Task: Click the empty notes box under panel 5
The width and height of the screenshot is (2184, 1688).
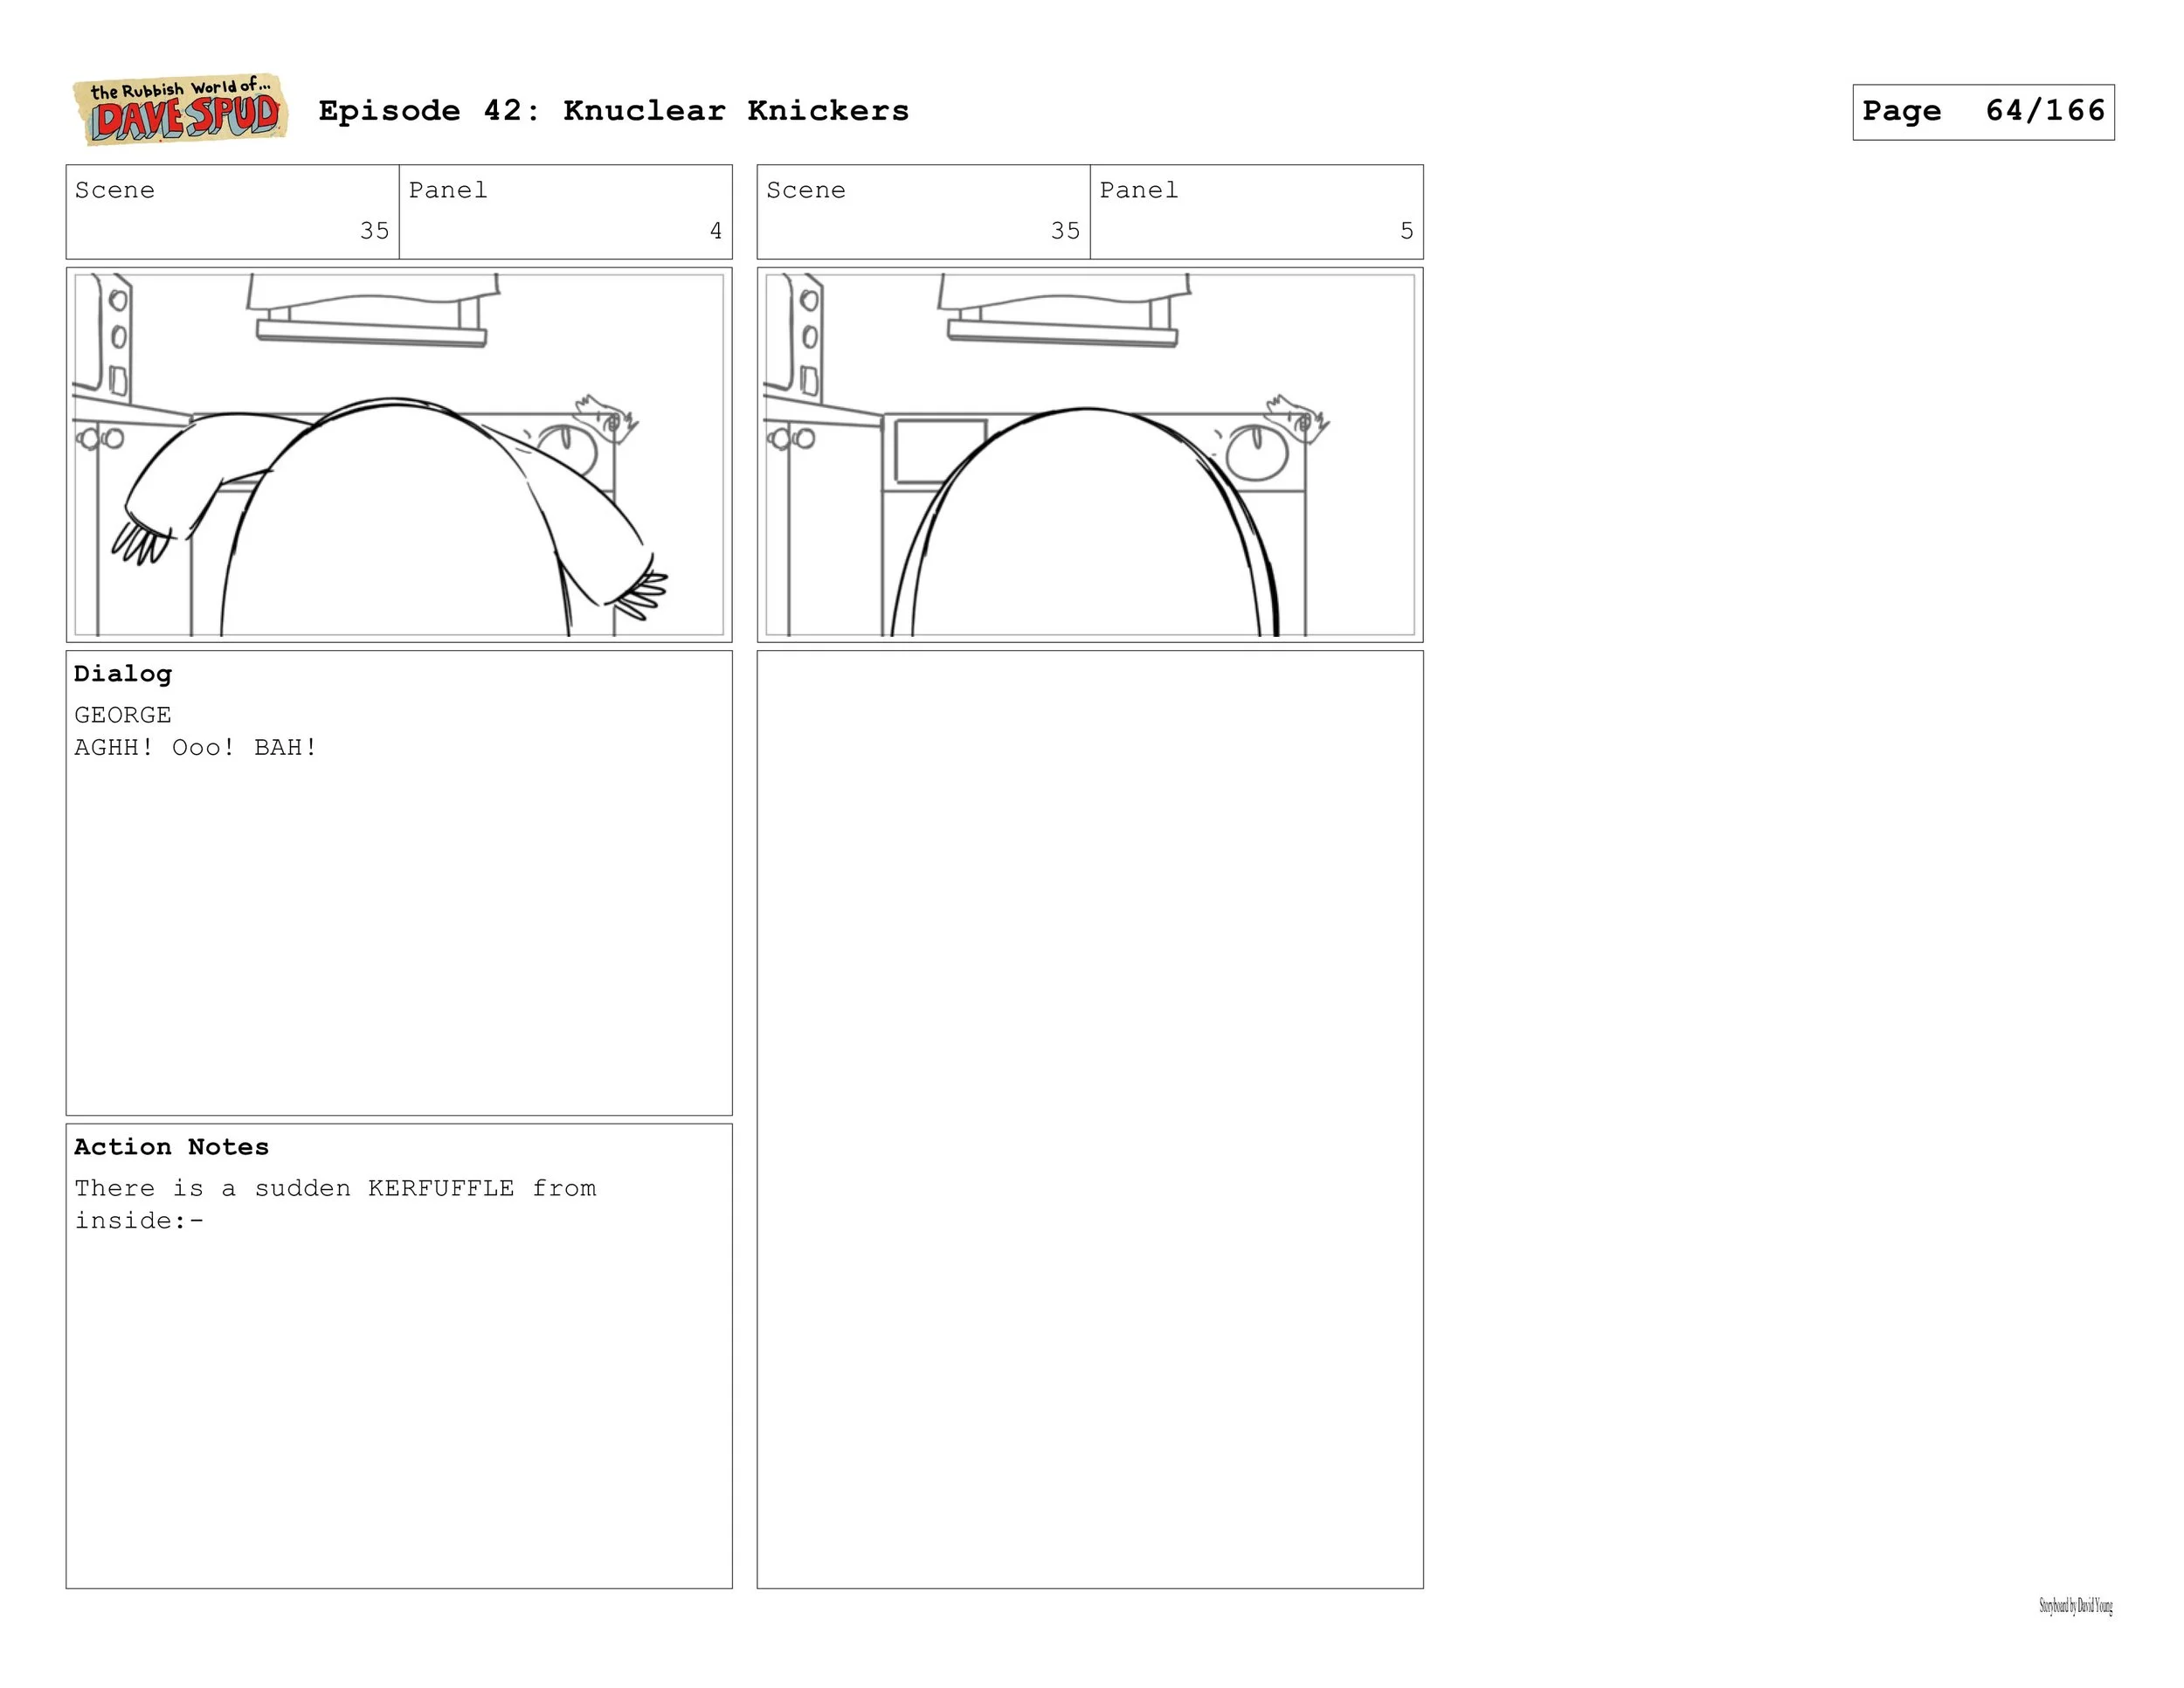Action: pos(1089,1118)
